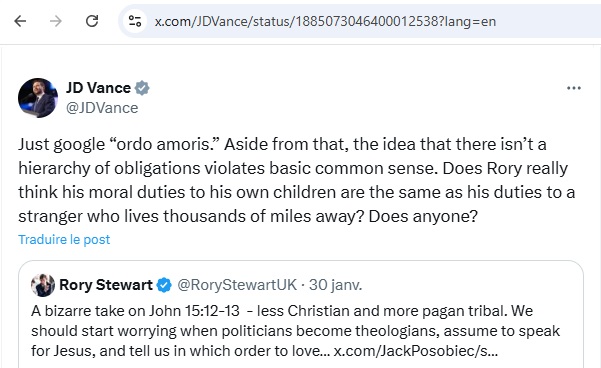The image size is (601, 368).
Task: Click Rory Stewart's blue verified checkmark
Action: pyautogui.click(x=164, y=285)
